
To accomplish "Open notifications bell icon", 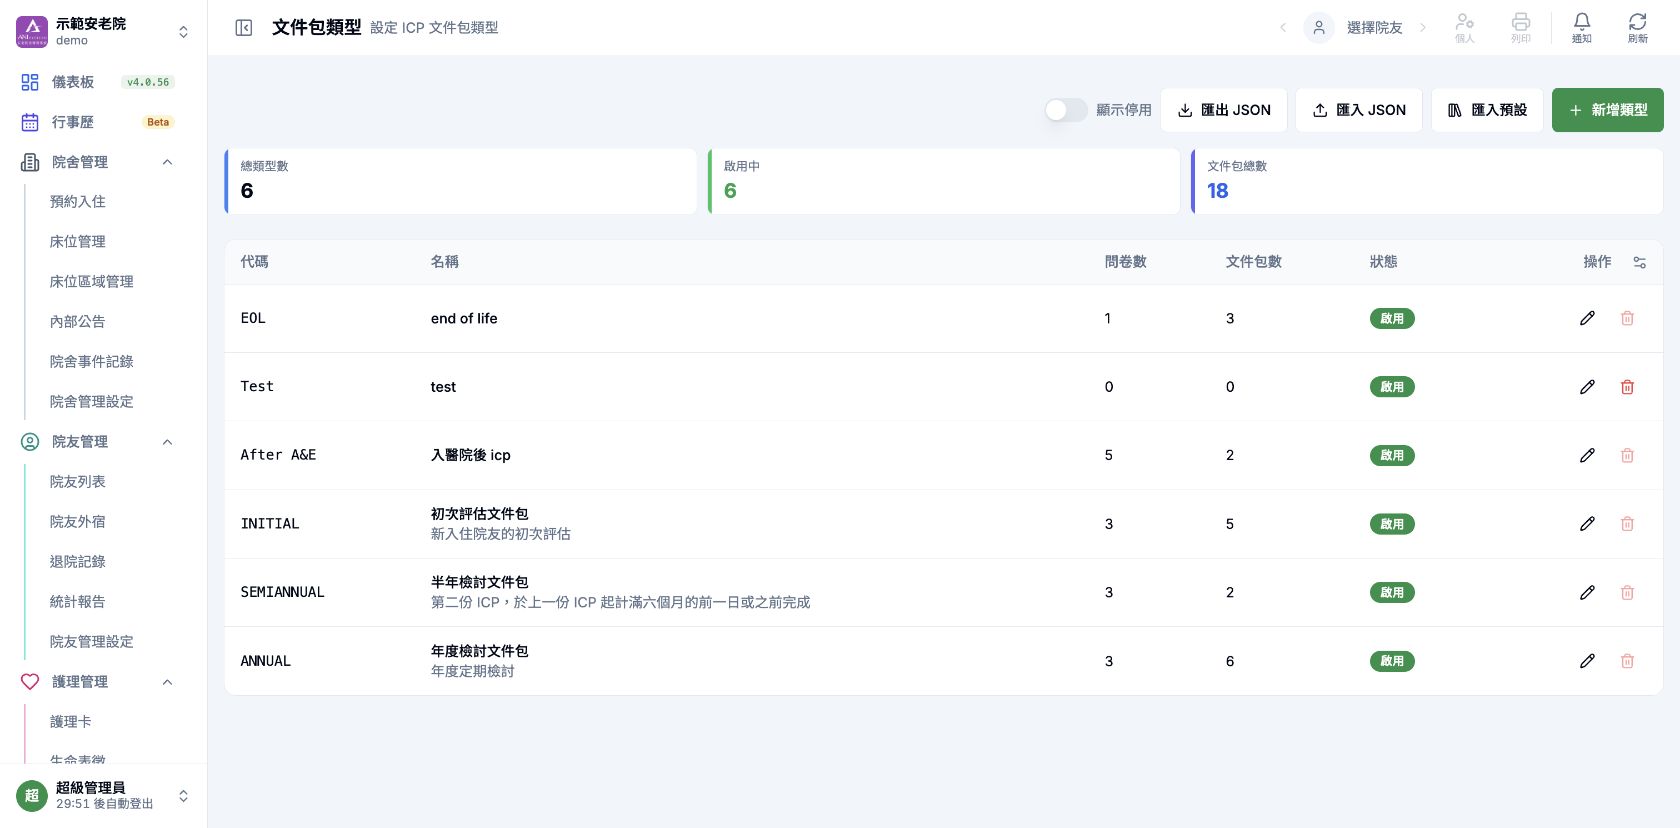I will tap(1582, 28).
